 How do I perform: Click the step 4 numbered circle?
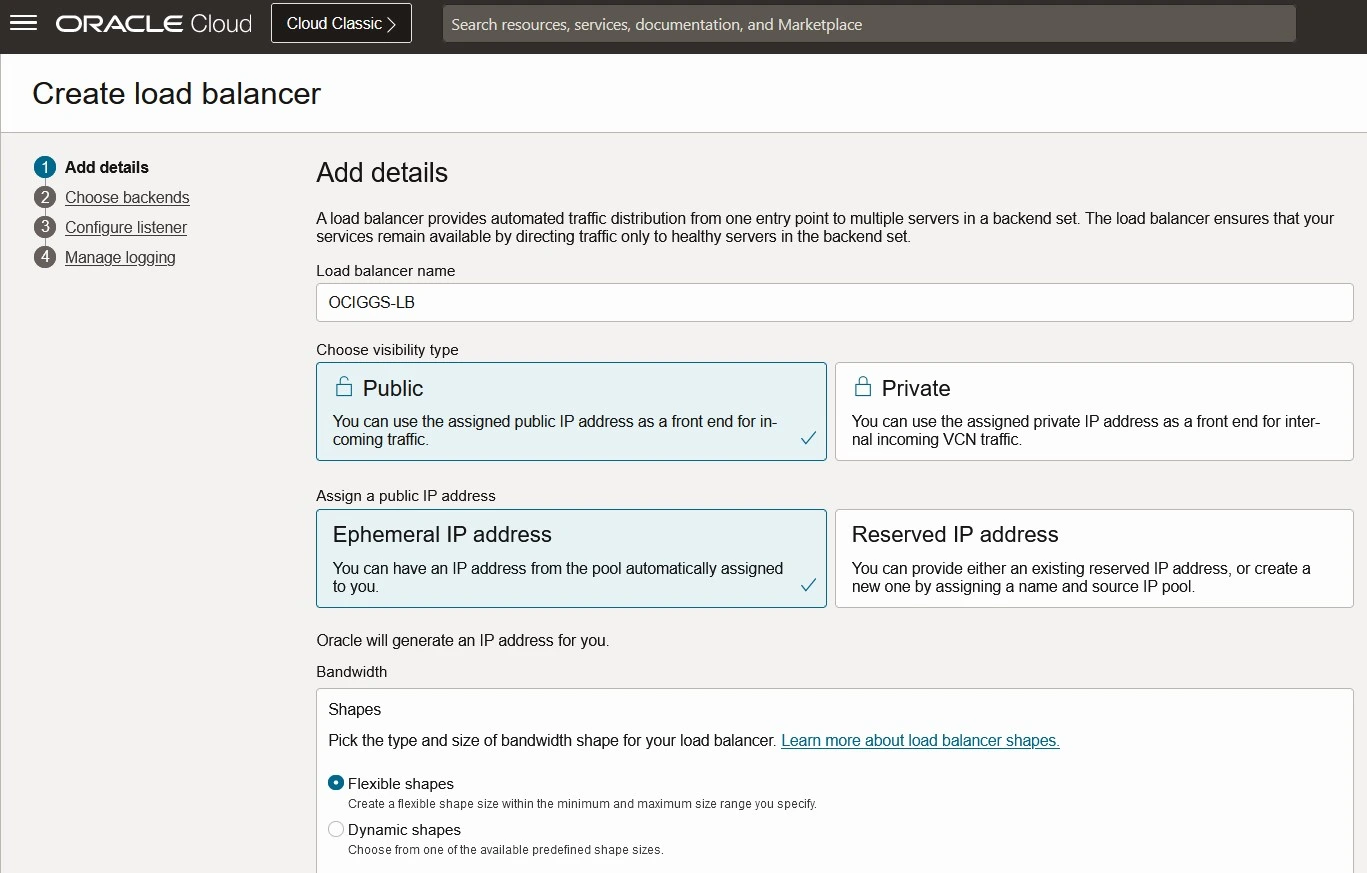[44, 257]
